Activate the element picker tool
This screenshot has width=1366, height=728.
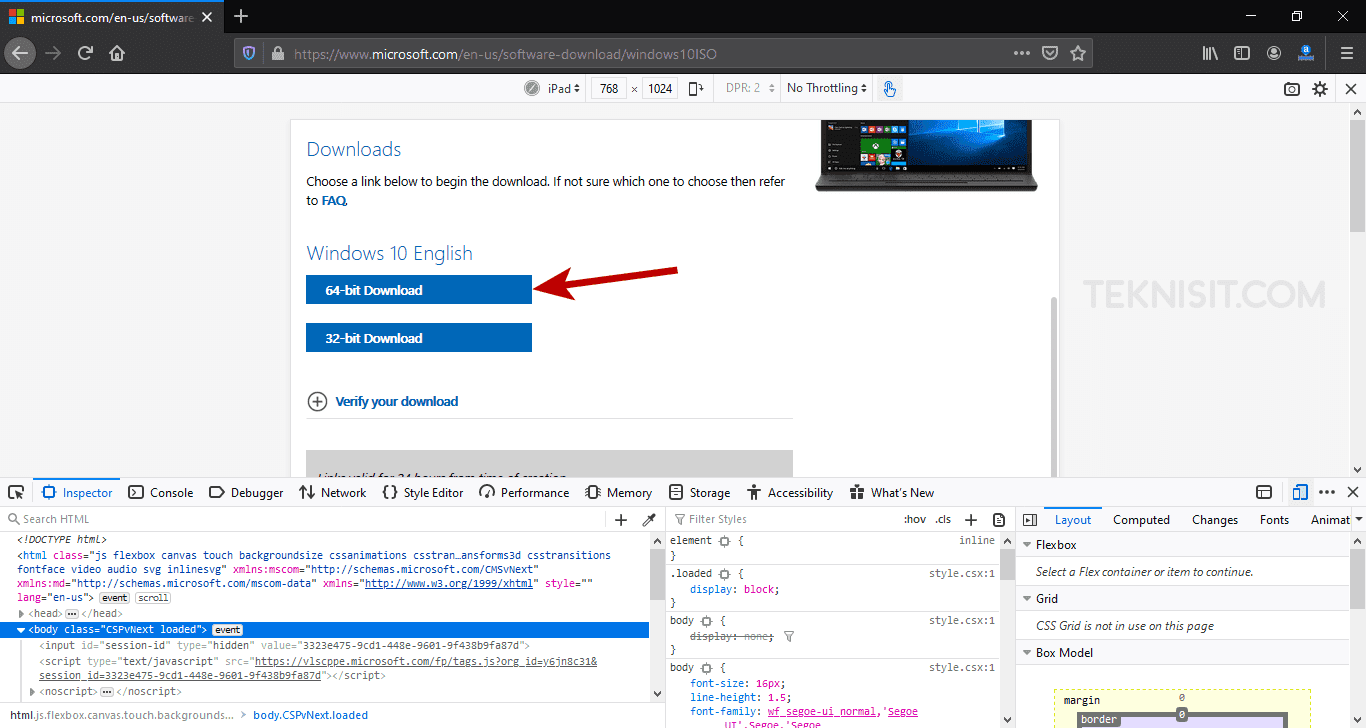[16, 492]
